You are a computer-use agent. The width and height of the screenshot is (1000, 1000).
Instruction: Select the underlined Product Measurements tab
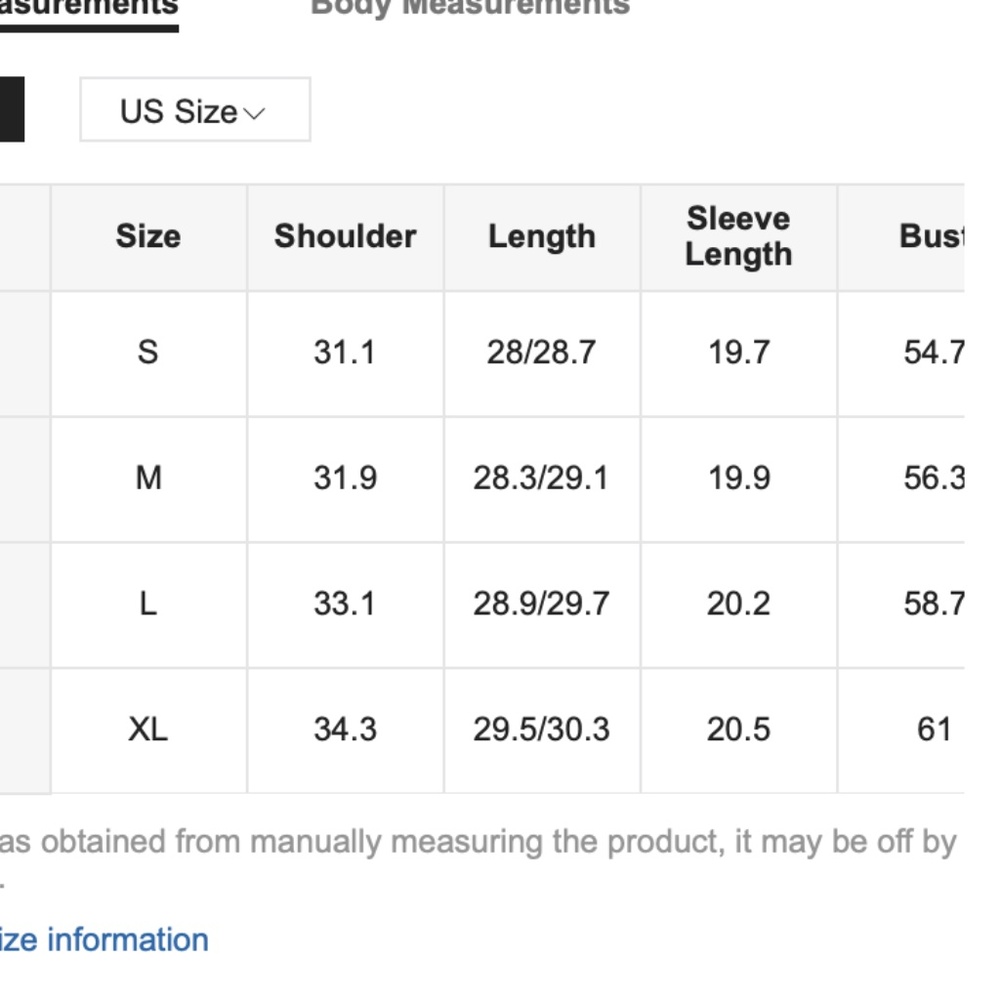click(x=88, y=8)
